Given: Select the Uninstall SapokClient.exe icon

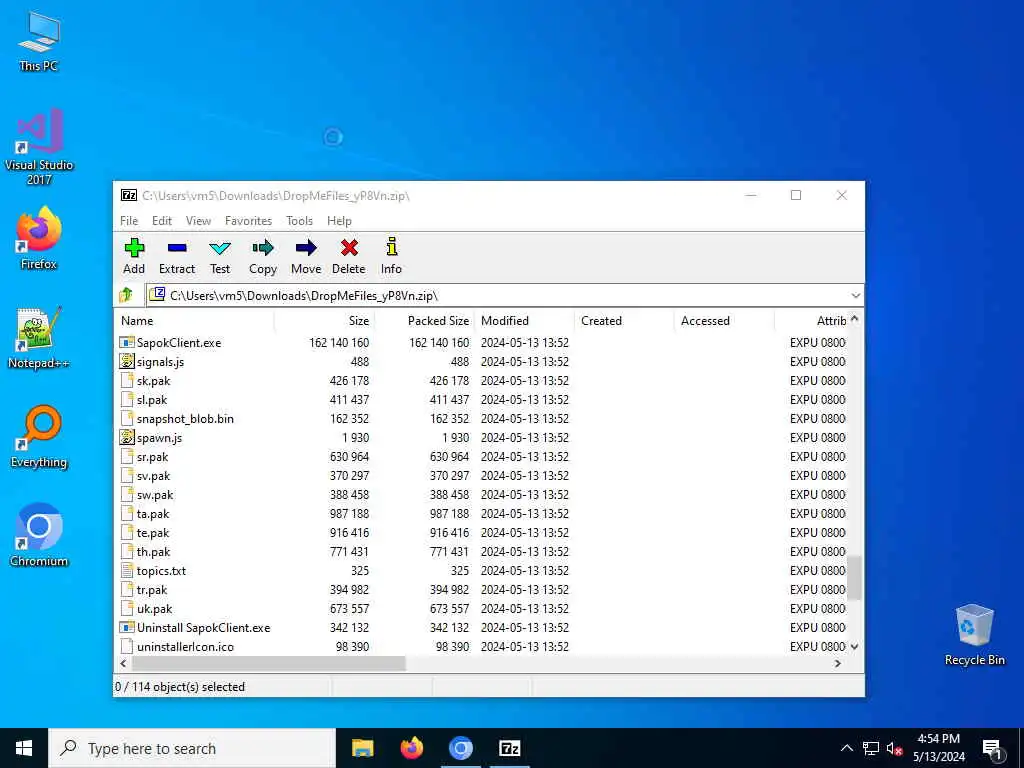Looking at the screenshot, I should (127, 628).
